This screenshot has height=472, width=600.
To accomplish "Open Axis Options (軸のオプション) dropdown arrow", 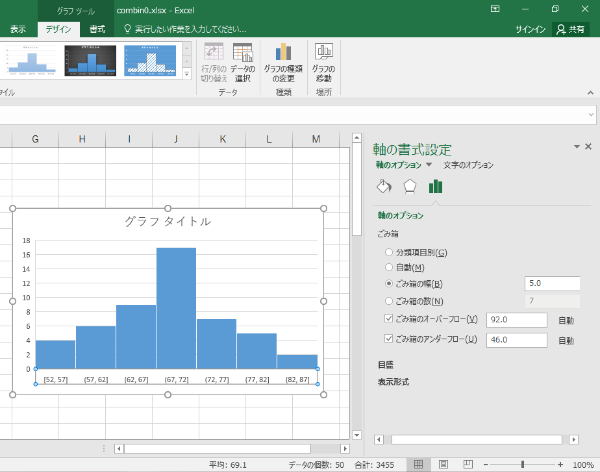I will pos(429,165).
